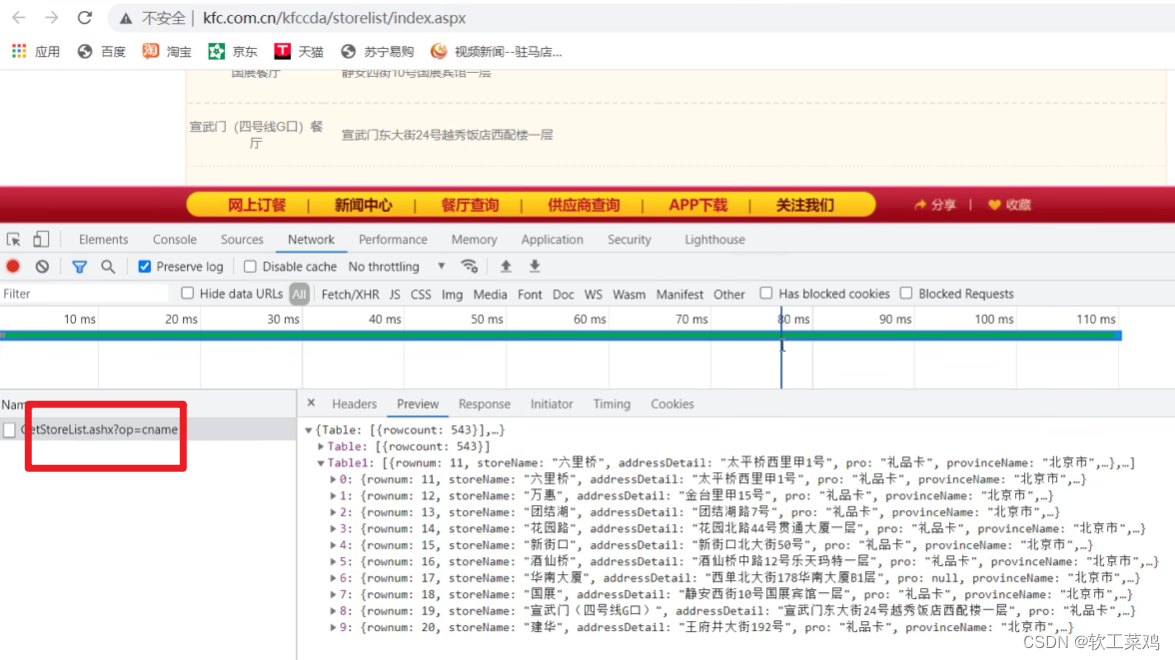Click the APP下载 link
The width and height of the screenshot is (1175, 660).
click(x=698, y=205)
